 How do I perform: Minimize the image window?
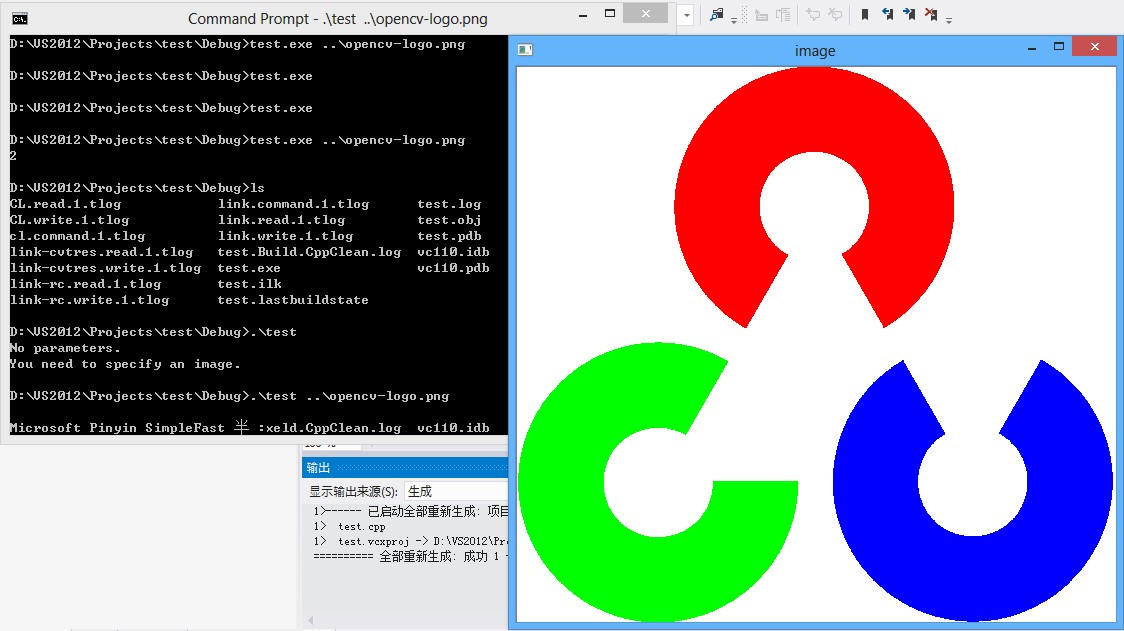click(x=1032, y=48)
